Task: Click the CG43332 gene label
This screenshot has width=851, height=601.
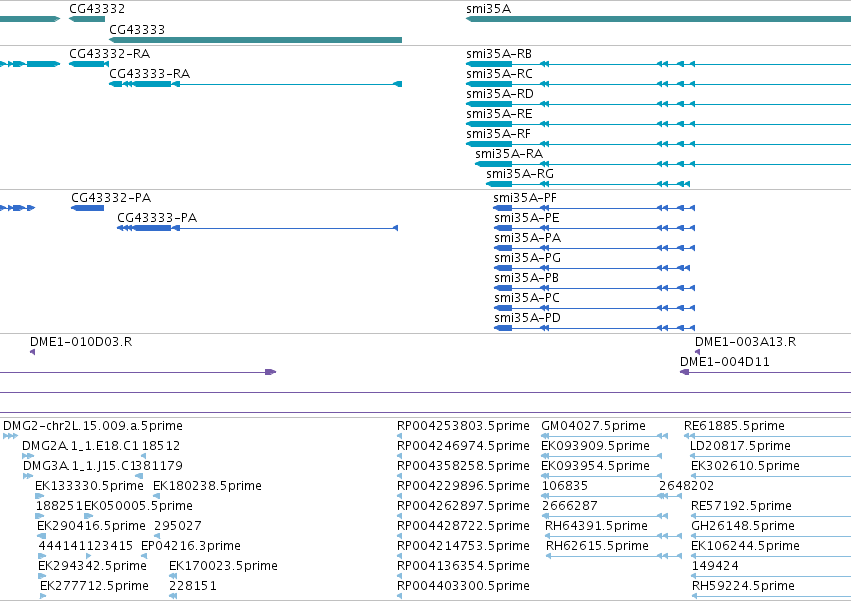Action: (97, 9)
